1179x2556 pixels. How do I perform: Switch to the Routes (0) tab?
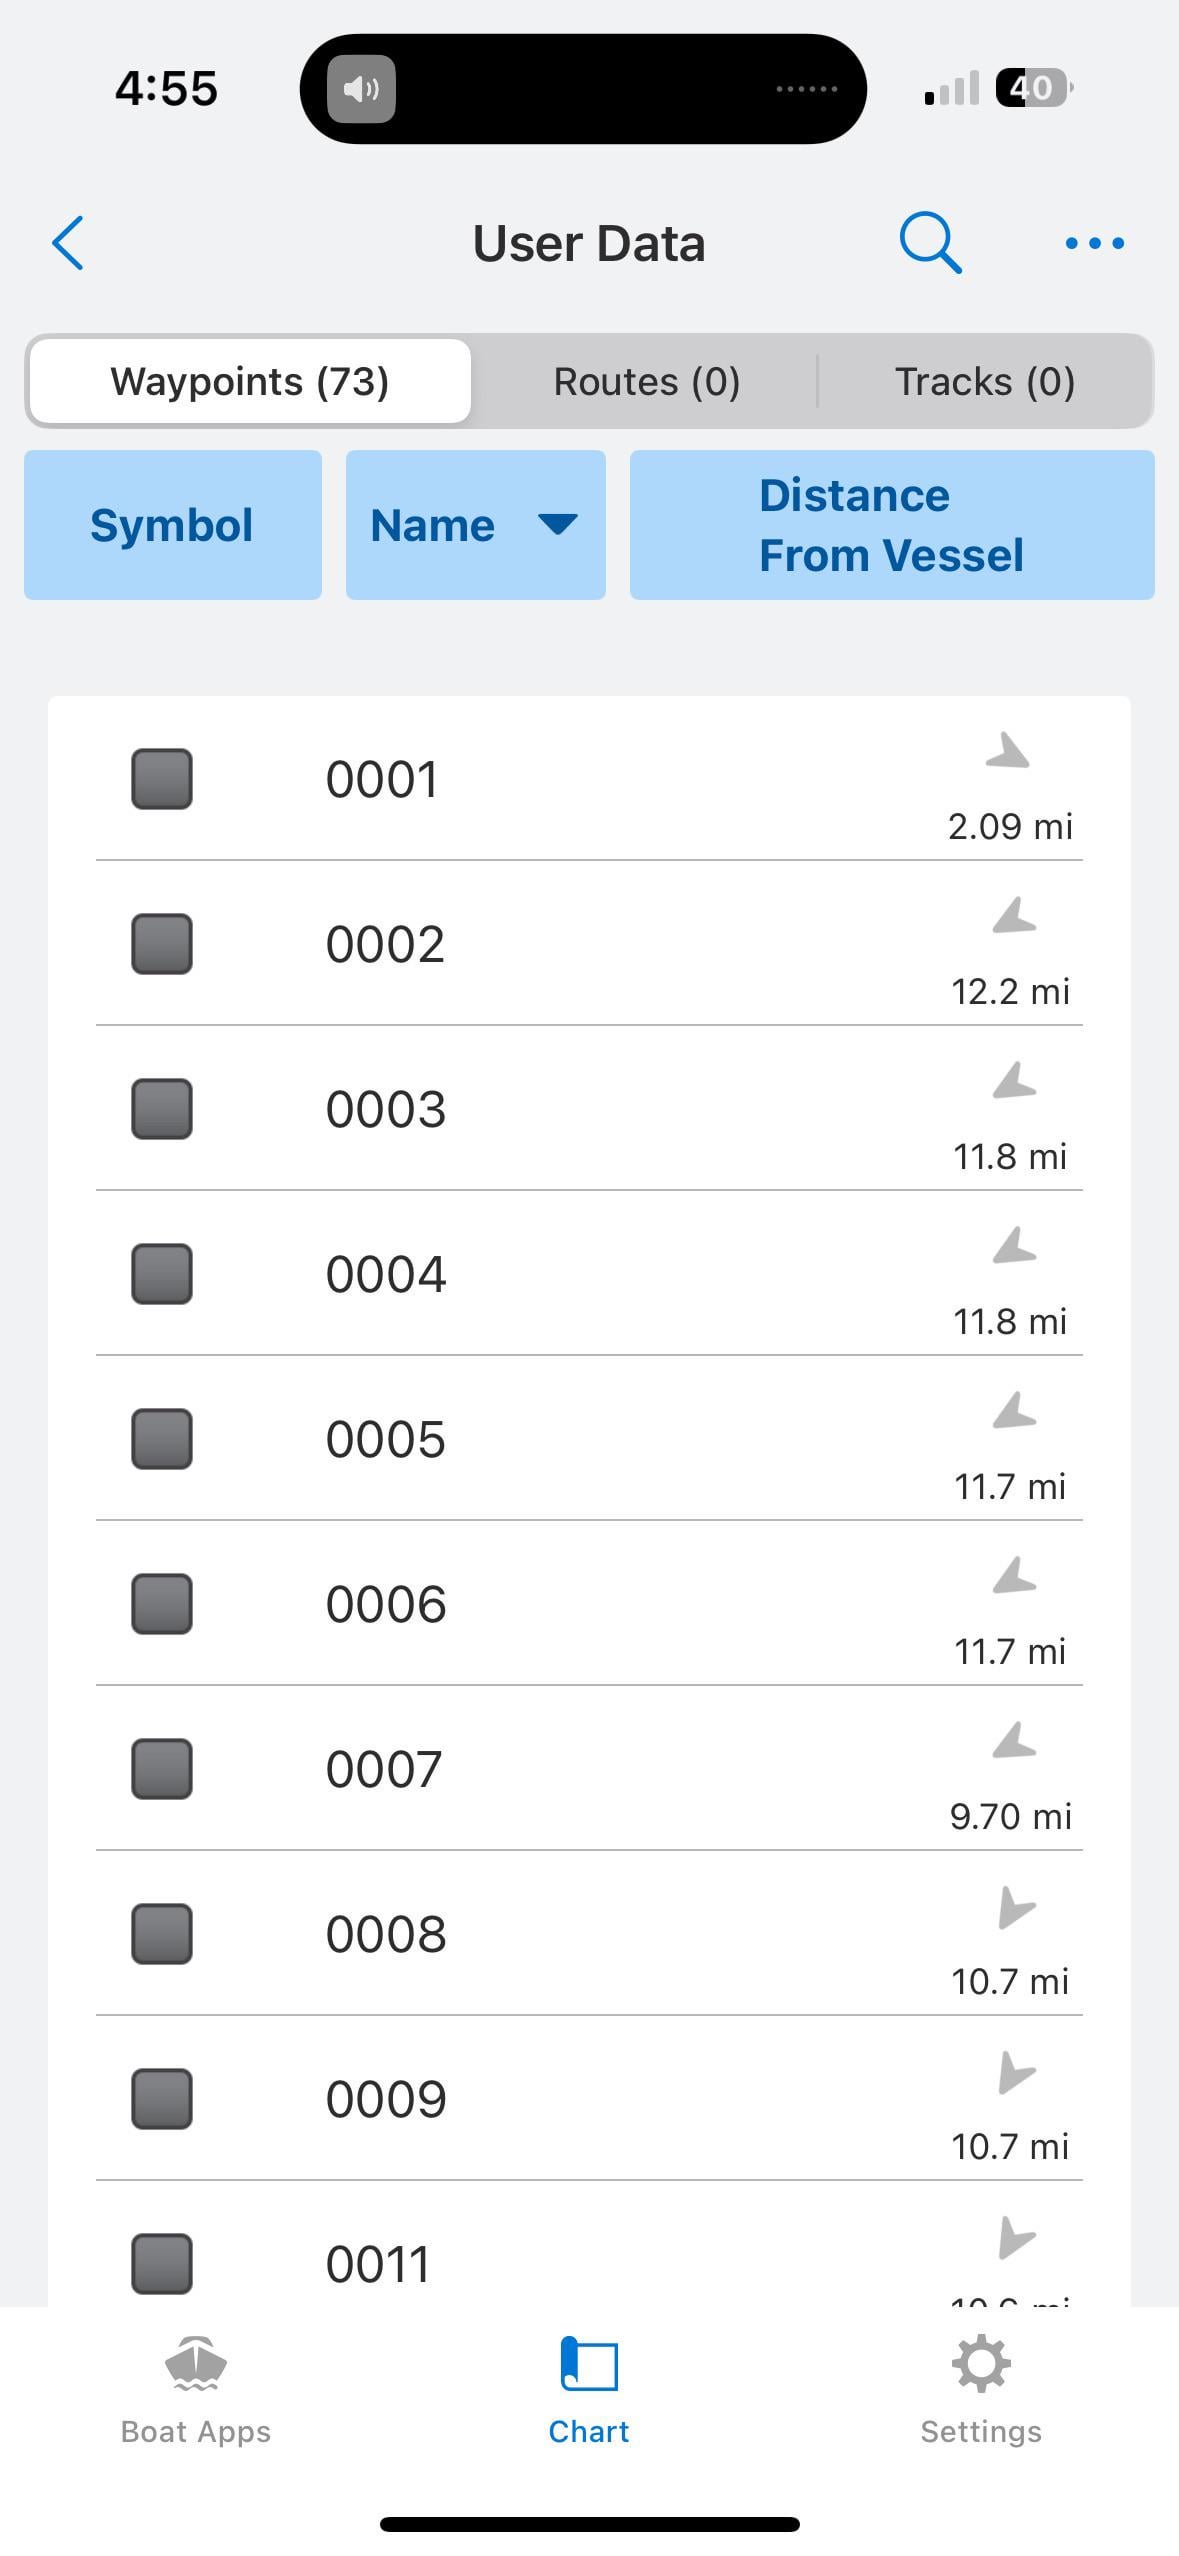[646, 382]
